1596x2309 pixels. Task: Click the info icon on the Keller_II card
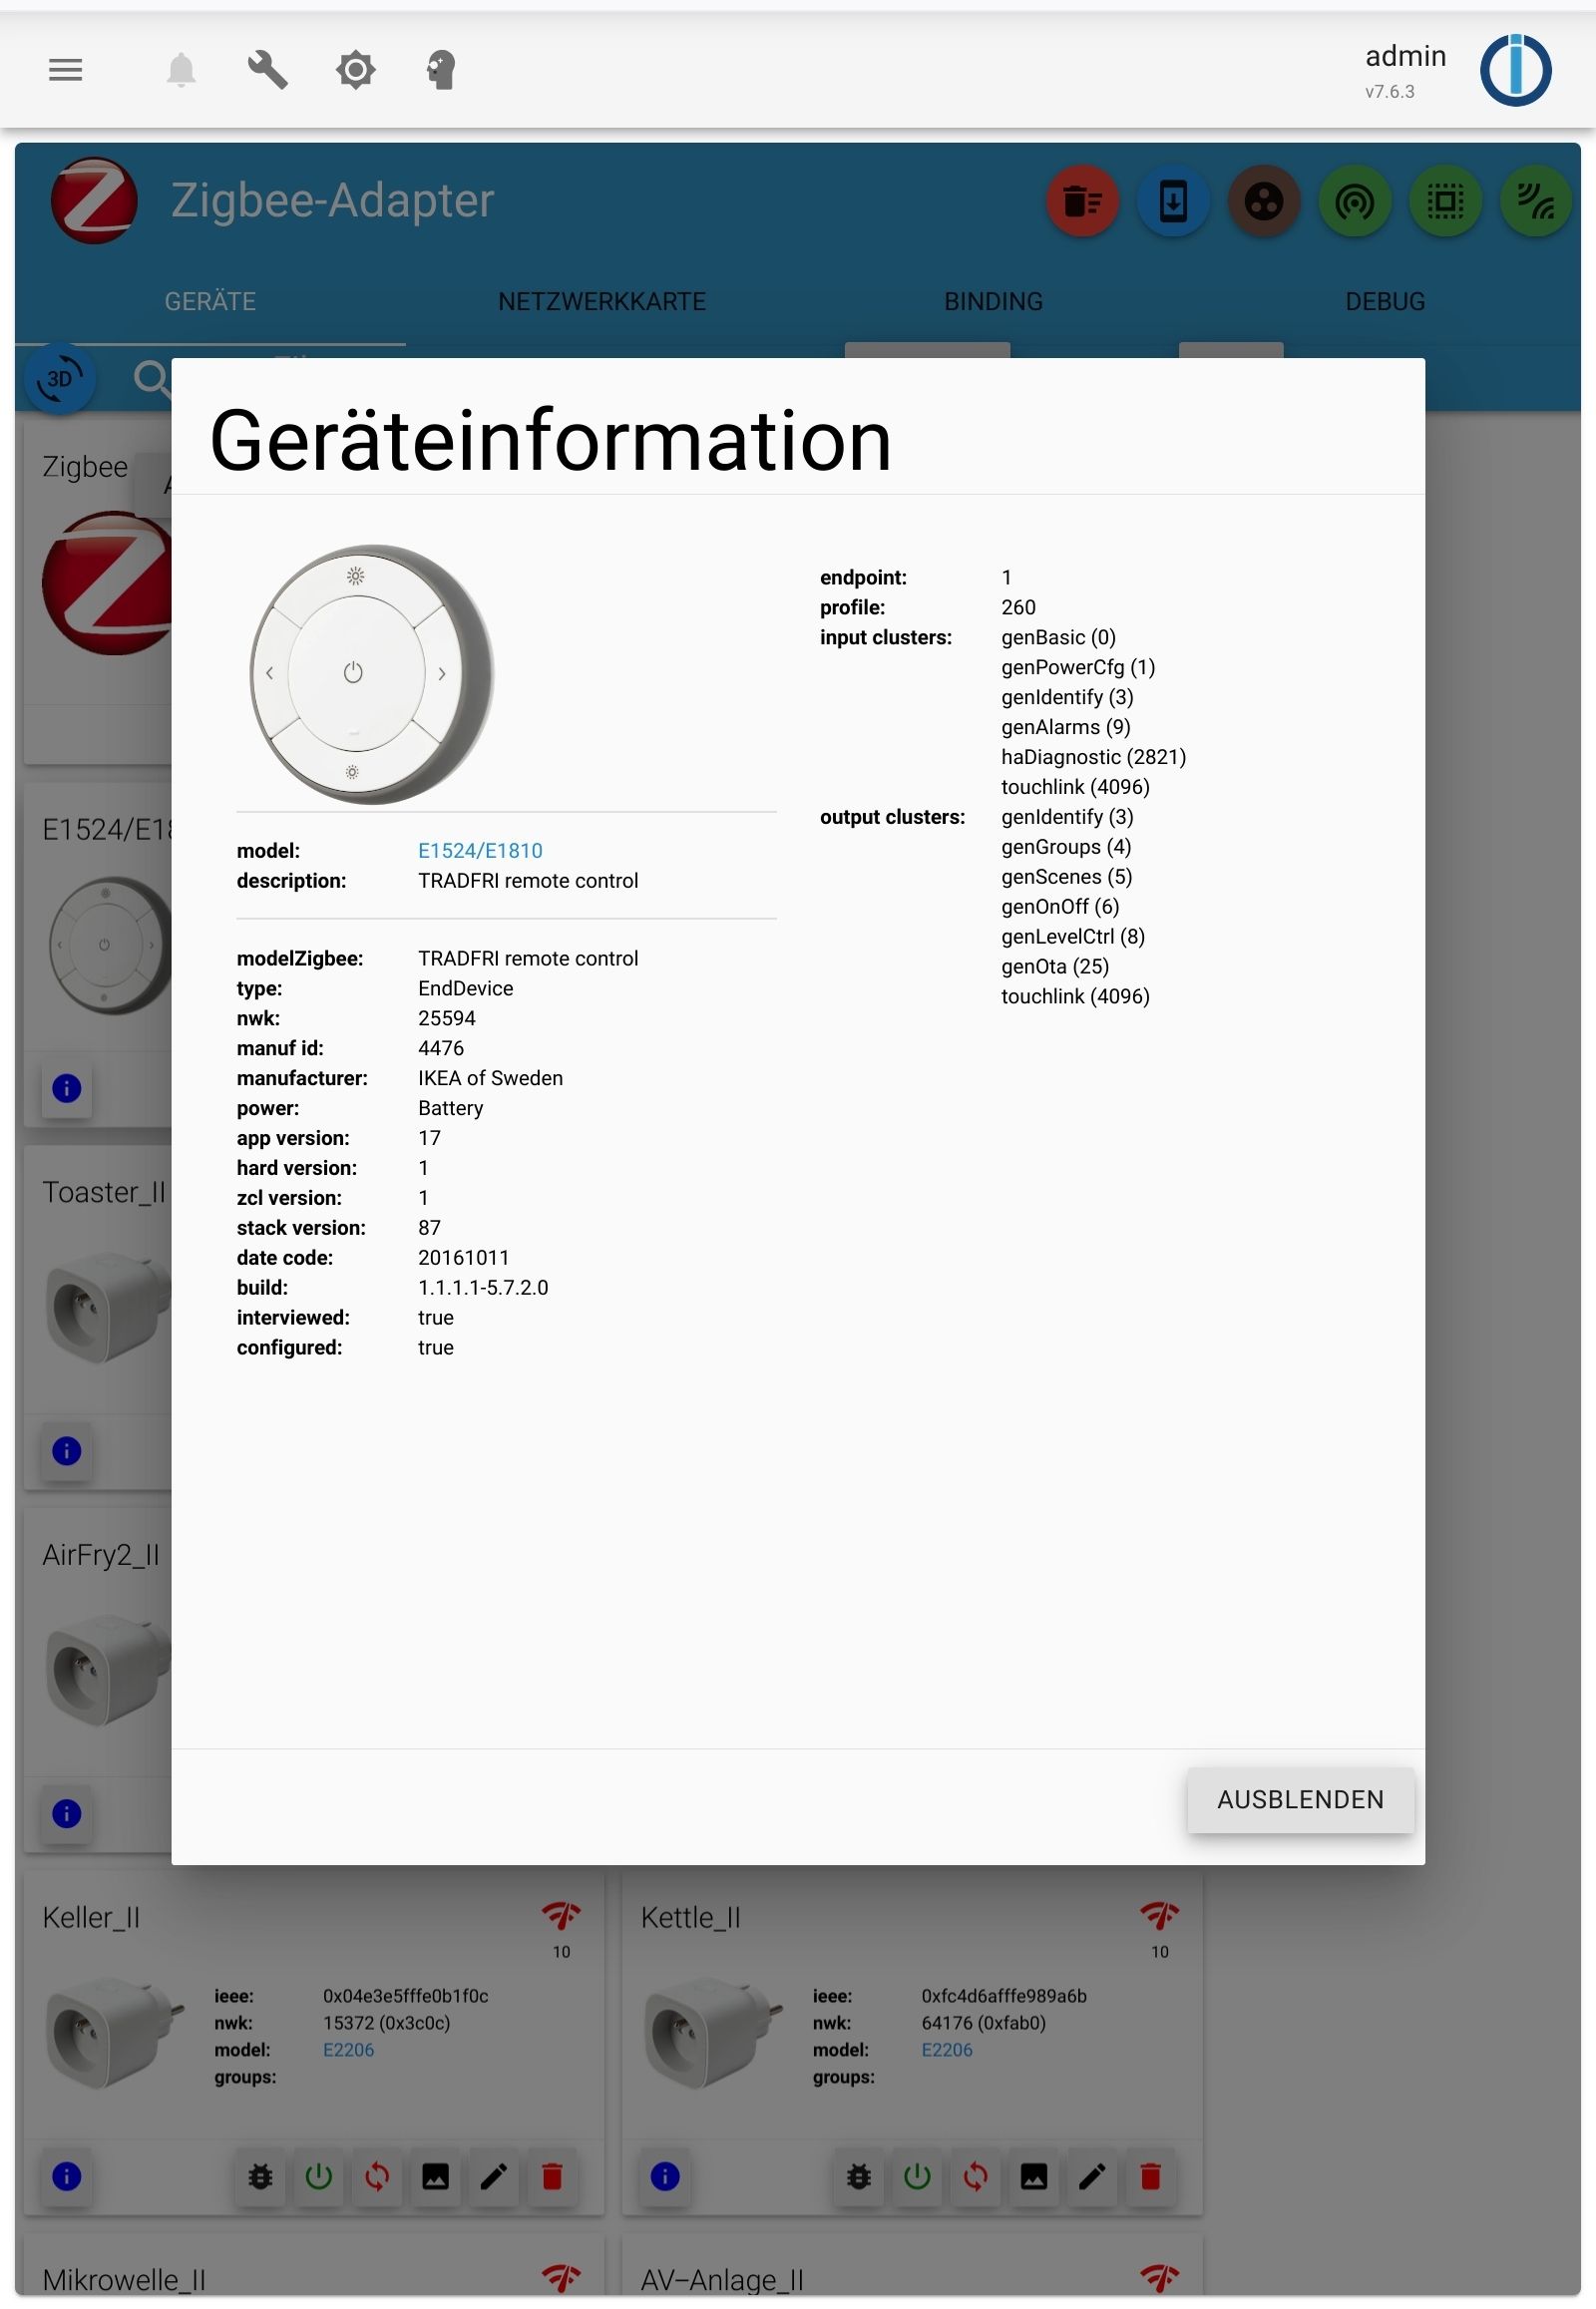tap(66, 2177)
